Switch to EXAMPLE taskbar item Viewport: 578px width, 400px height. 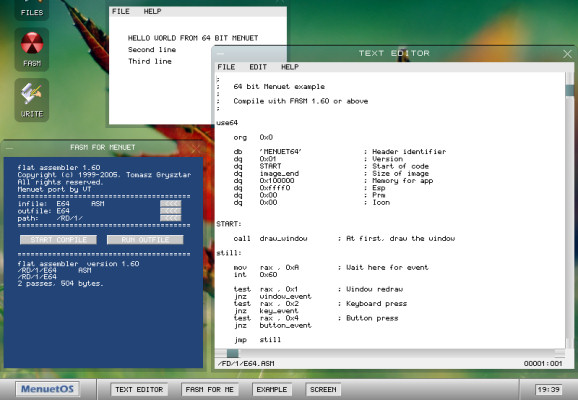point(272,389)
